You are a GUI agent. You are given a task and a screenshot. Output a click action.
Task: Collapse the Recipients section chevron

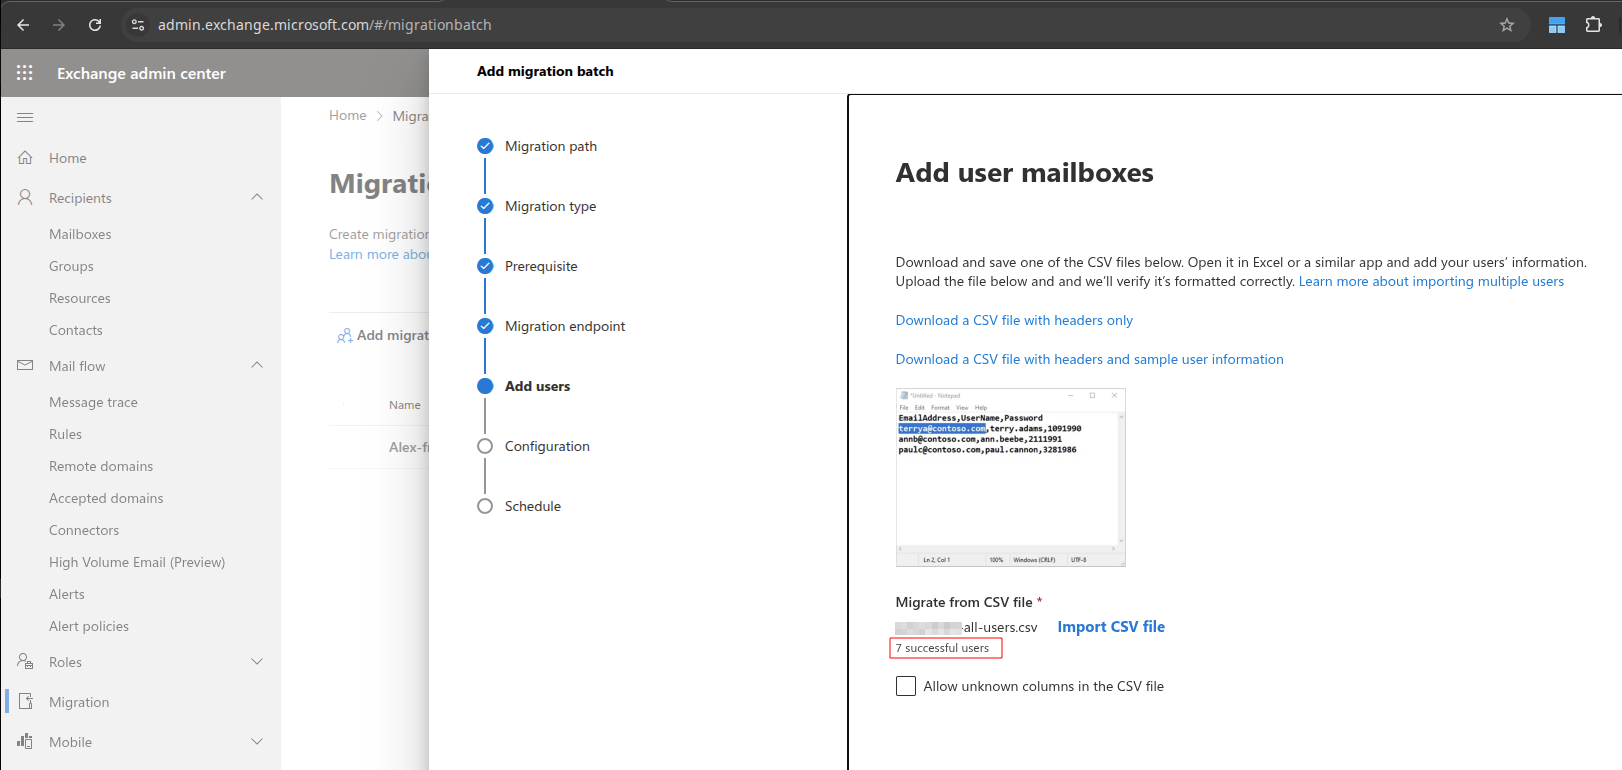tap(257, 197)
